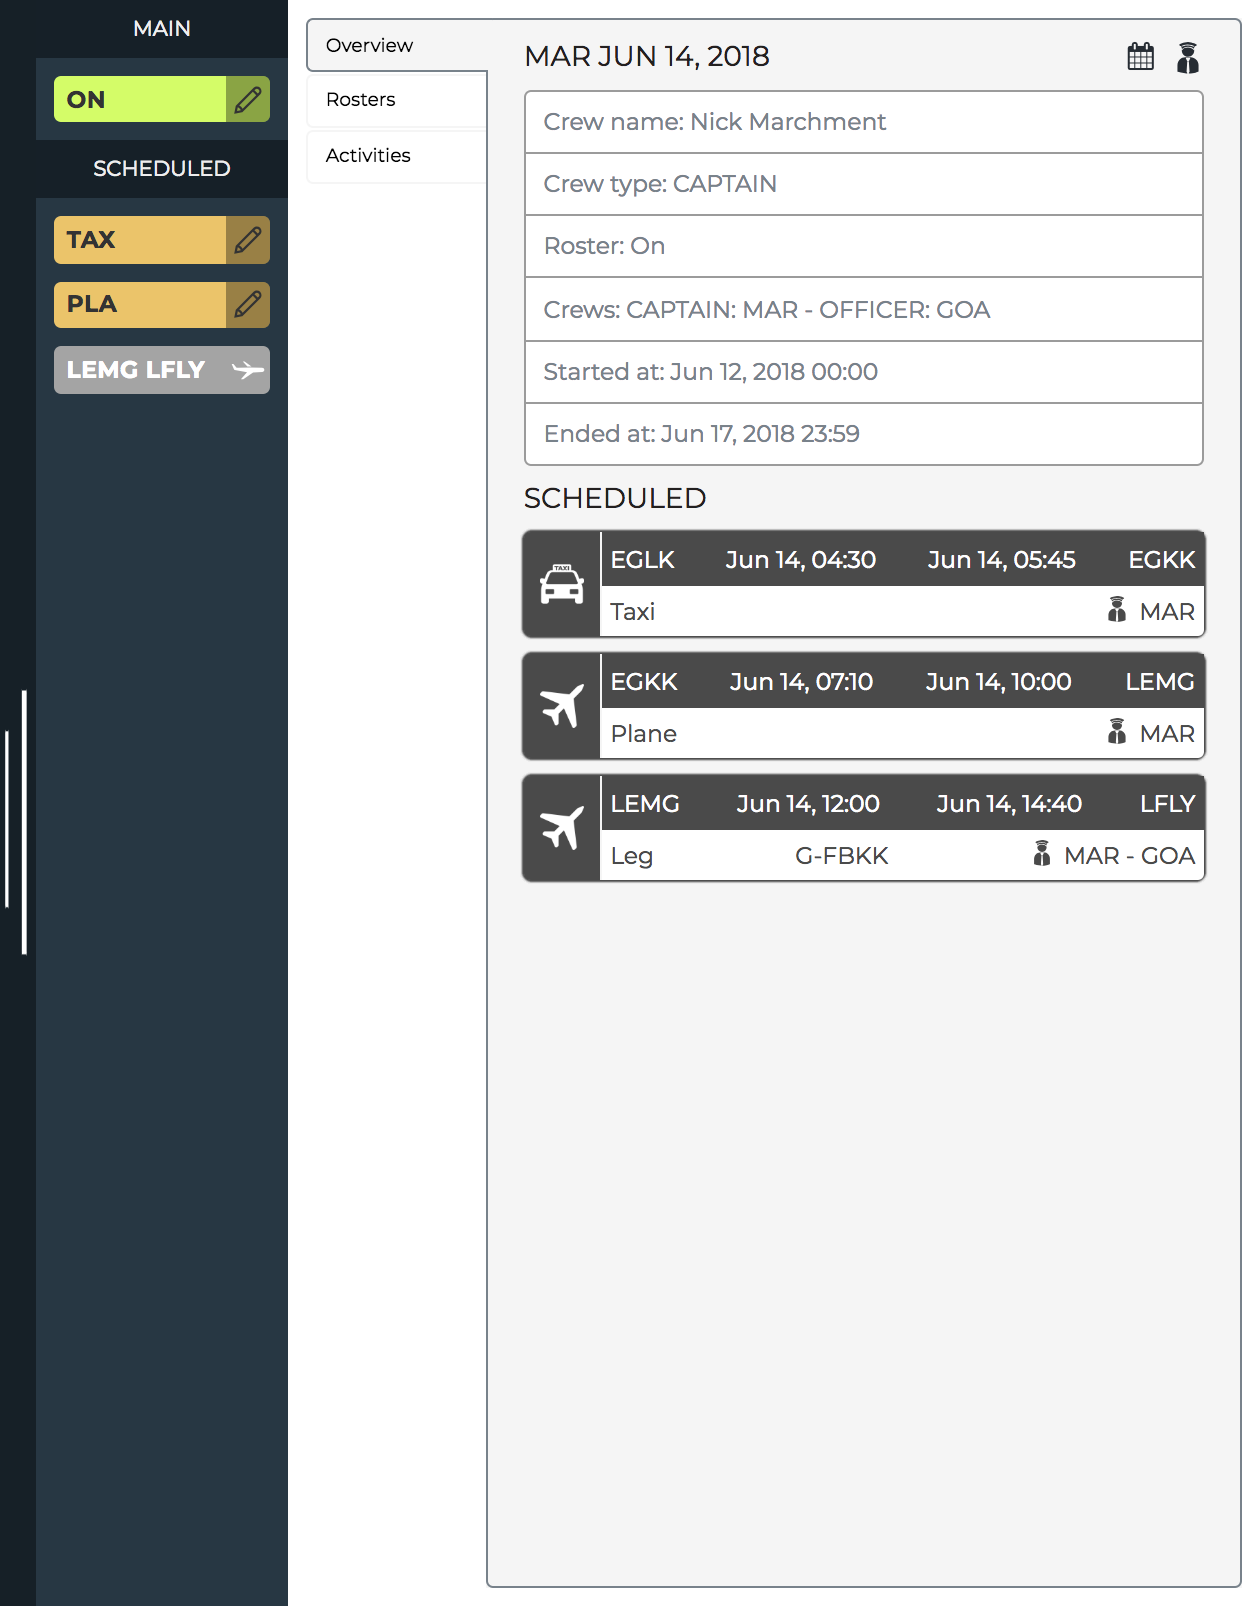This screenshot has height=1606, width=1258.
Task: Open the LEMG LFLY flight item
Action: tap(140, 370)
